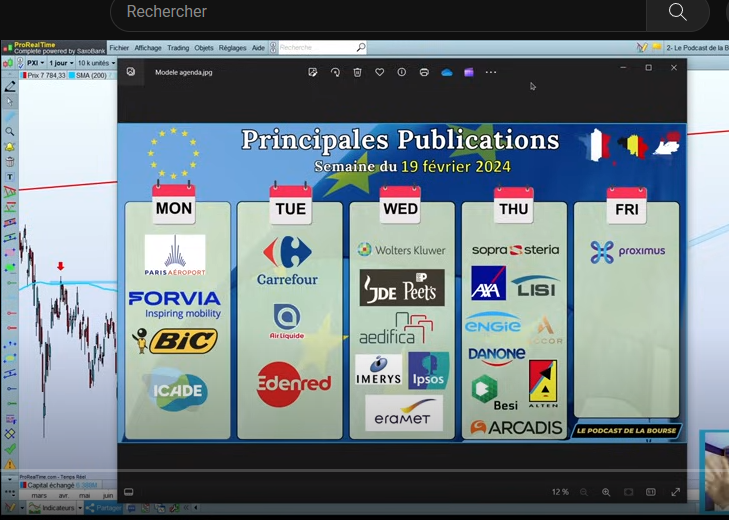The image size is (729, 525).
Task: Delete the image with trash icon in Photos
Action: point(357,72)
